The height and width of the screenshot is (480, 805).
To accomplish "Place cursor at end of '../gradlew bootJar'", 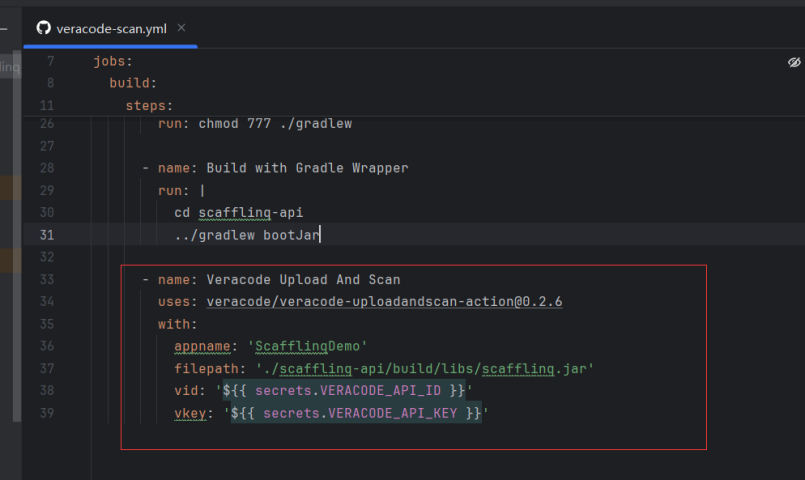I will click(320, 235).
